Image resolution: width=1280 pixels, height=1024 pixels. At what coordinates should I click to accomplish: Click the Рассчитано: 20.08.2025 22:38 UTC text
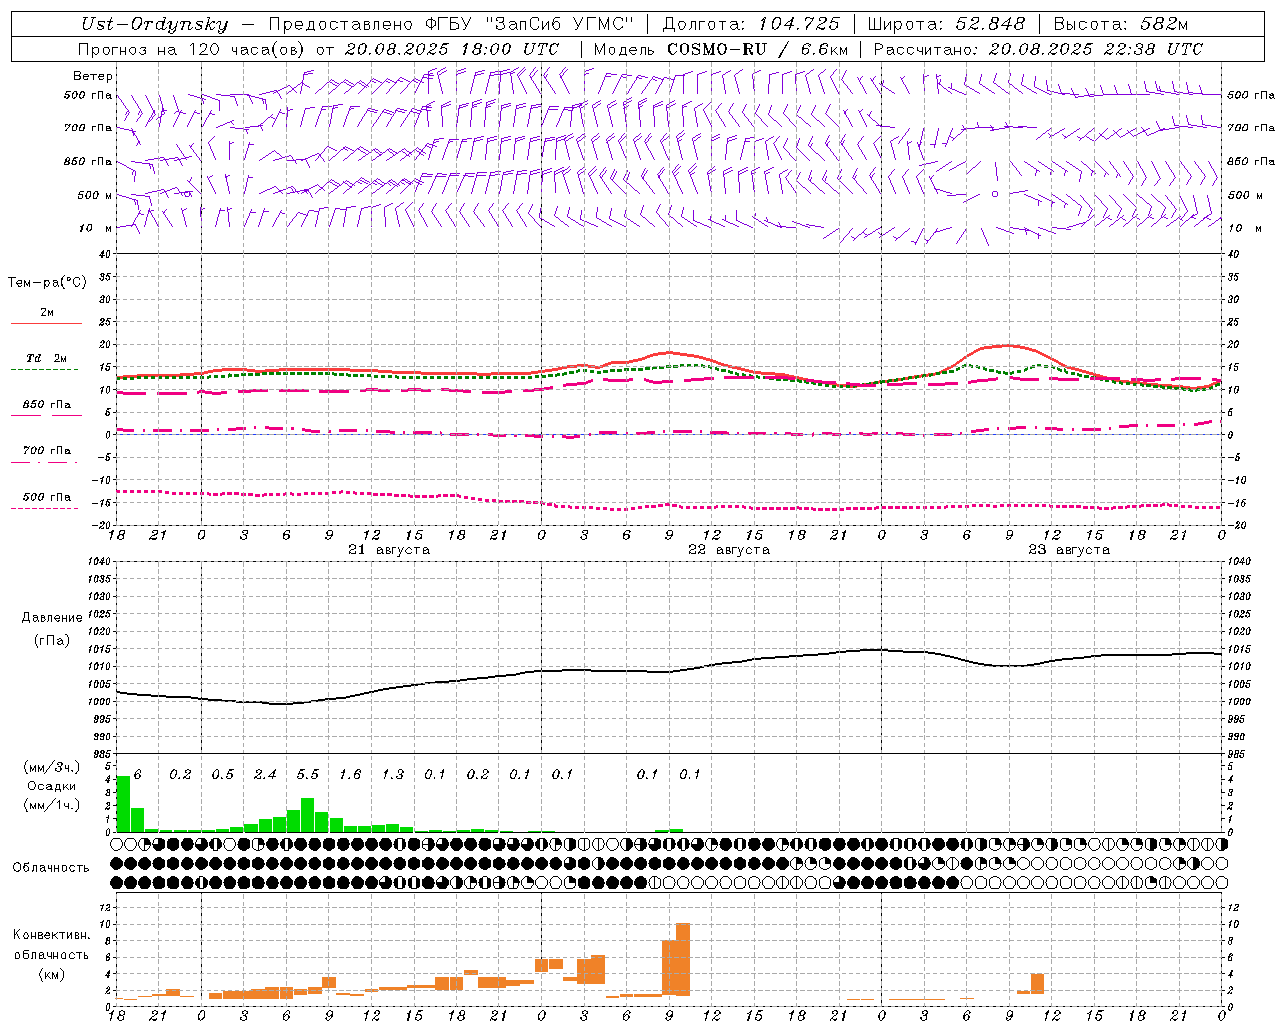coord(1038,49)
